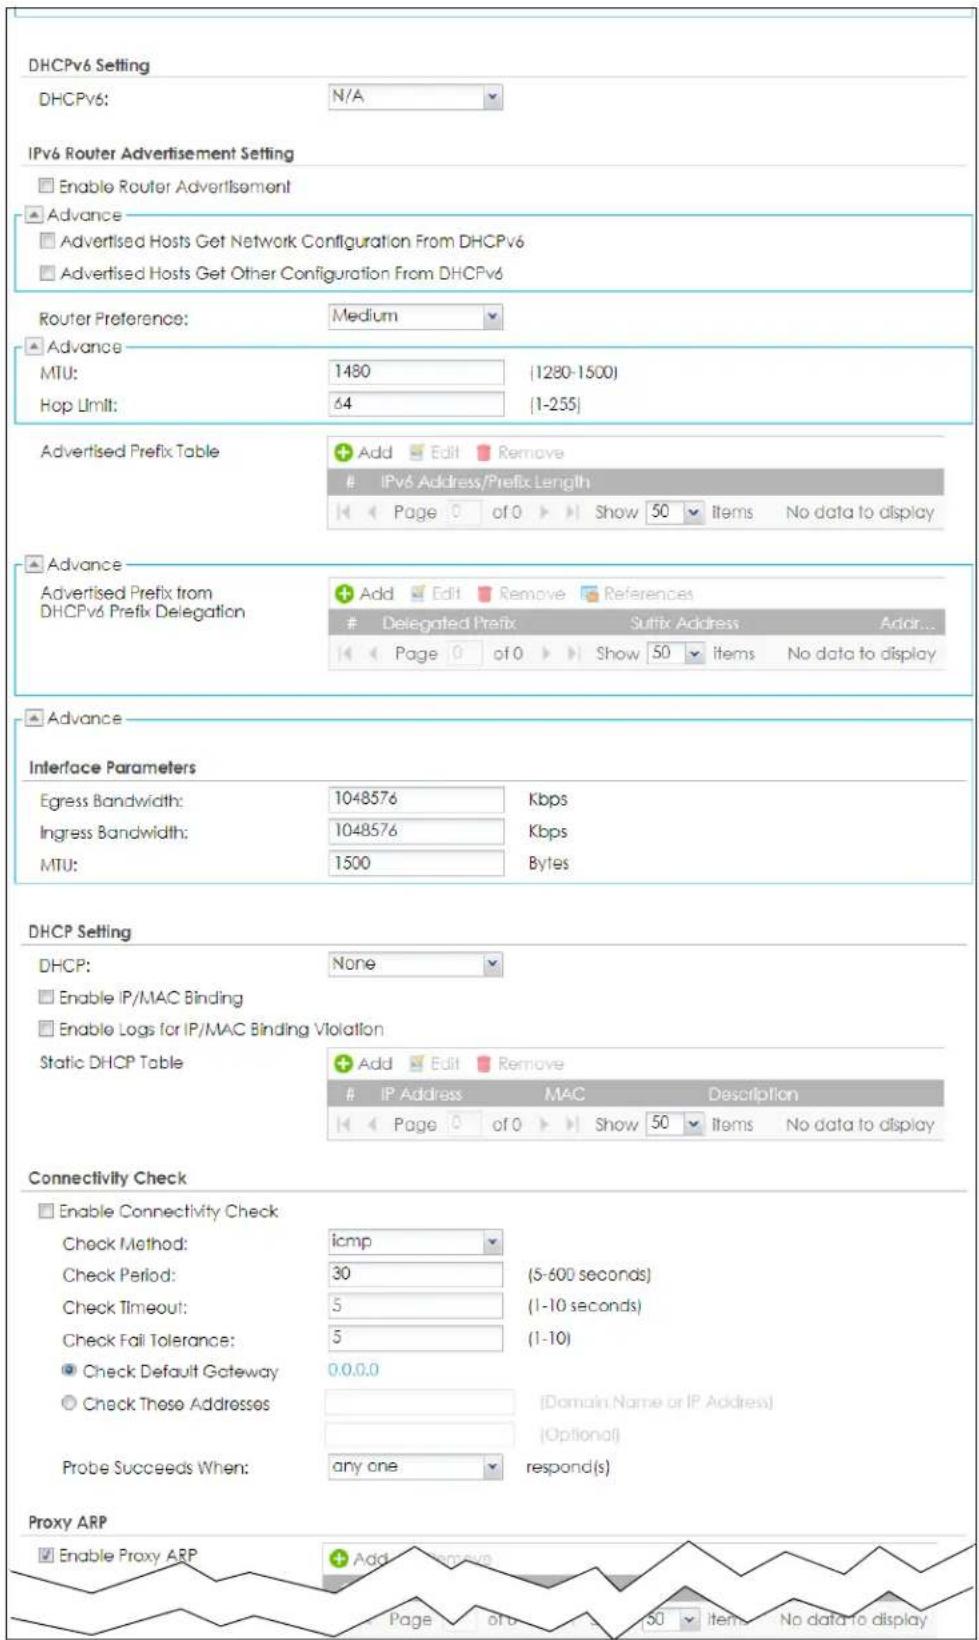Open References for DHCPv6 Prefix Delegation
Image resolution: width=979 pixels, height=1640 pixels.
637,594
